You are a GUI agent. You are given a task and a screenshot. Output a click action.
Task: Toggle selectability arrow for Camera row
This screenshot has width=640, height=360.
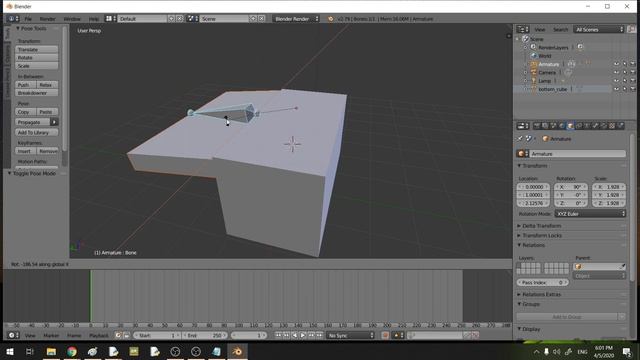(624, 73)
